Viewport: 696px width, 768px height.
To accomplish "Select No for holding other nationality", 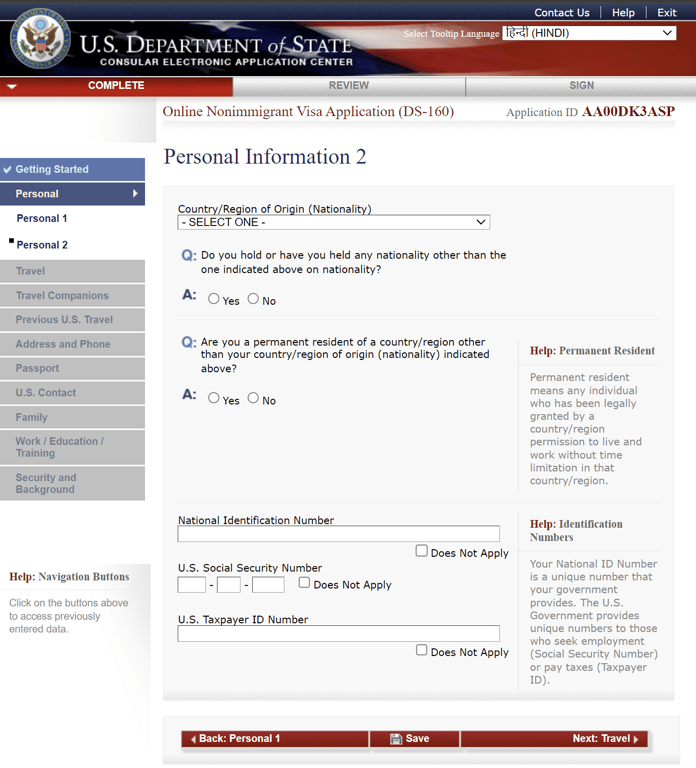I will (x=253, y=299).
